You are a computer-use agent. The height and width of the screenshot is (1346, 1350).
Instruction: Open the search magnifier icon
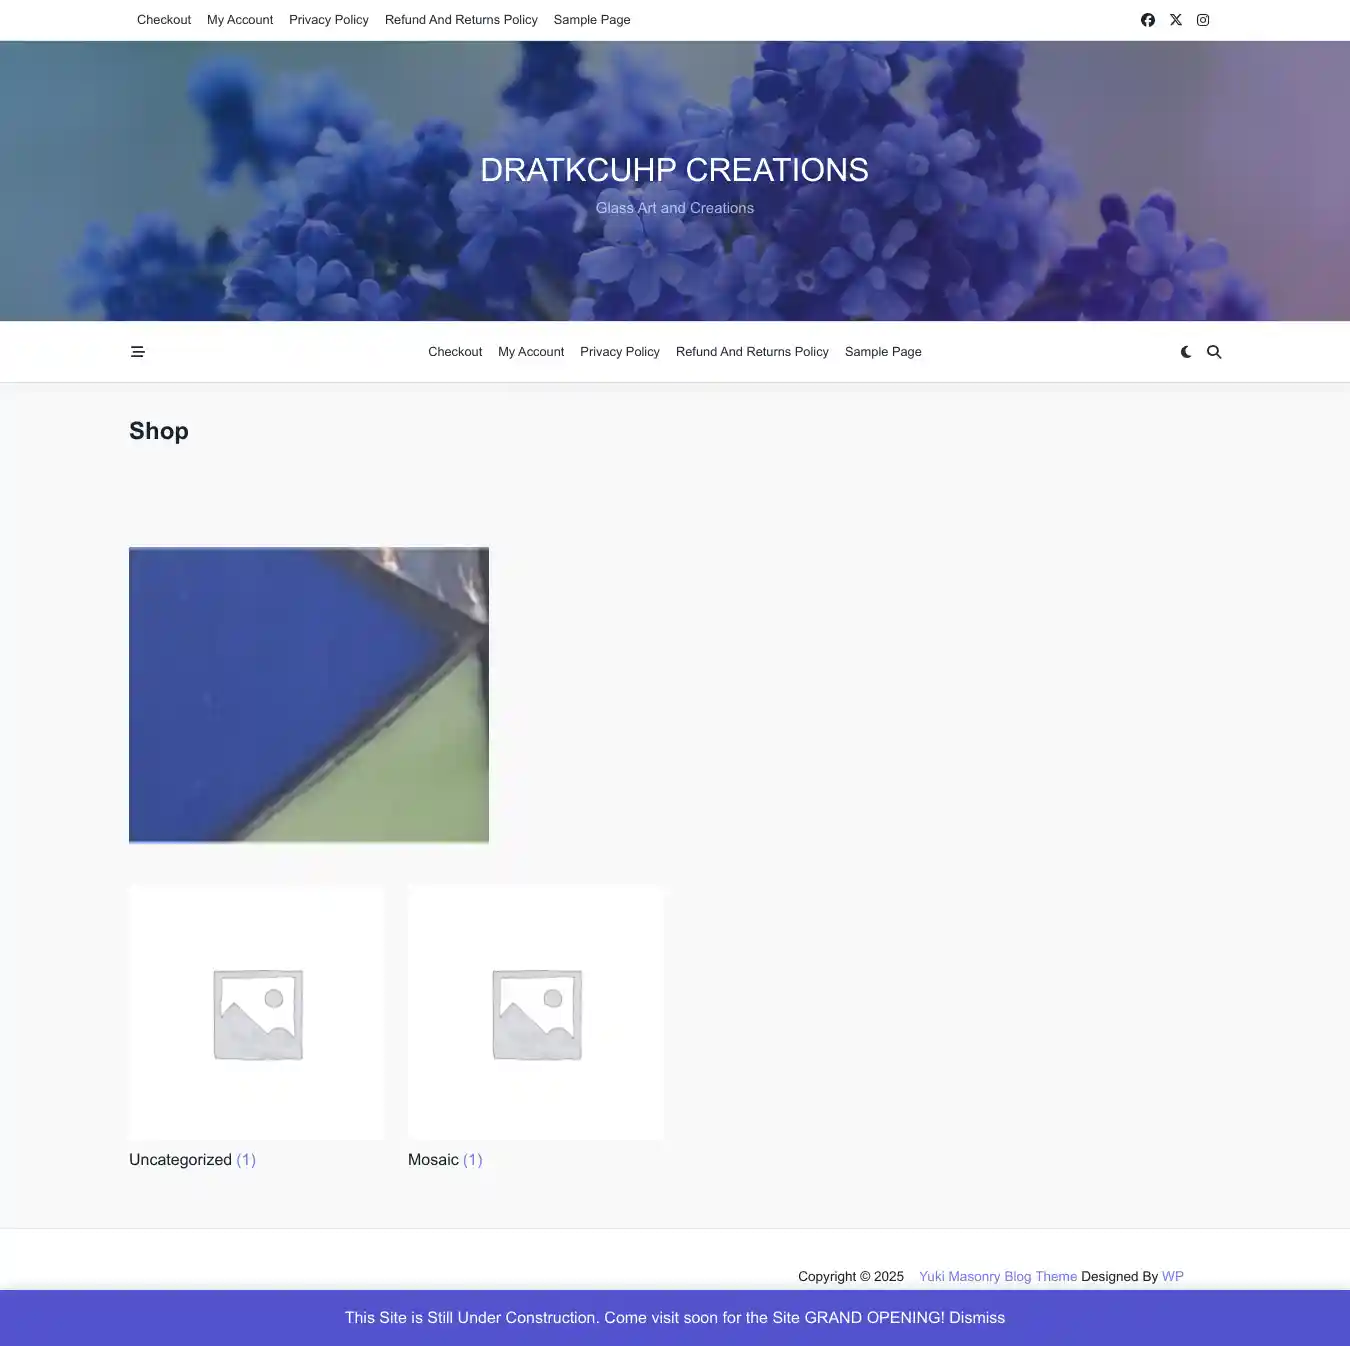click(1214, 352)
